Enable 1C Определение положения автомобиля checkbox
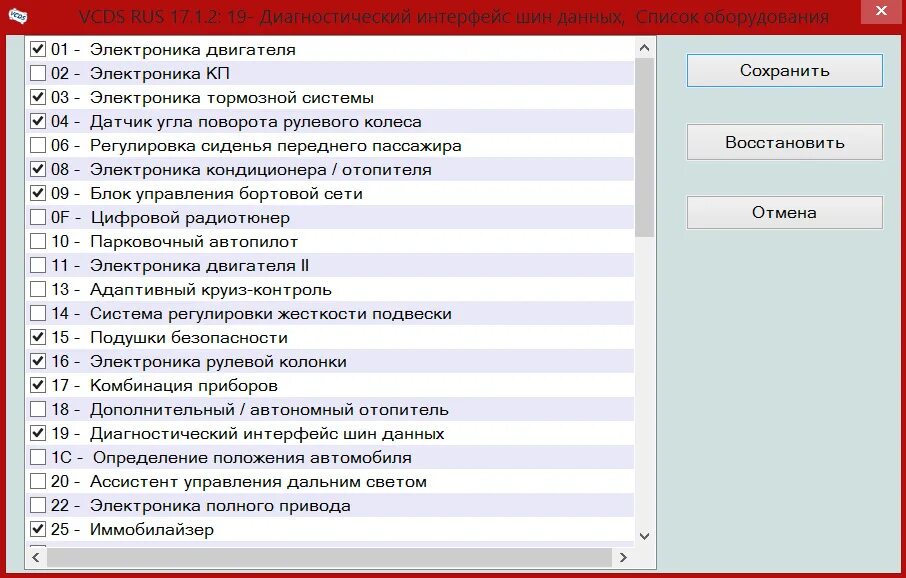This screenshot has height=578, width=906. [x=38, y=457]
